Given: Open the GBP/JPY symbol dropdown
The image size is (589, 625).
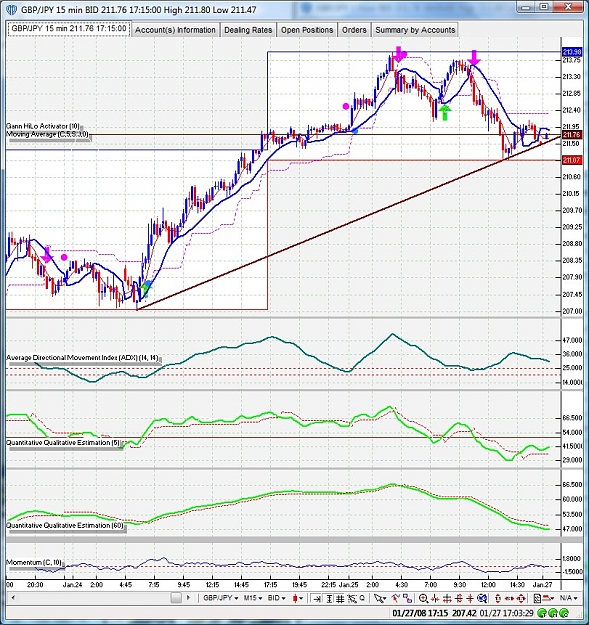Looking at the screenshot, I should point(220,598).
